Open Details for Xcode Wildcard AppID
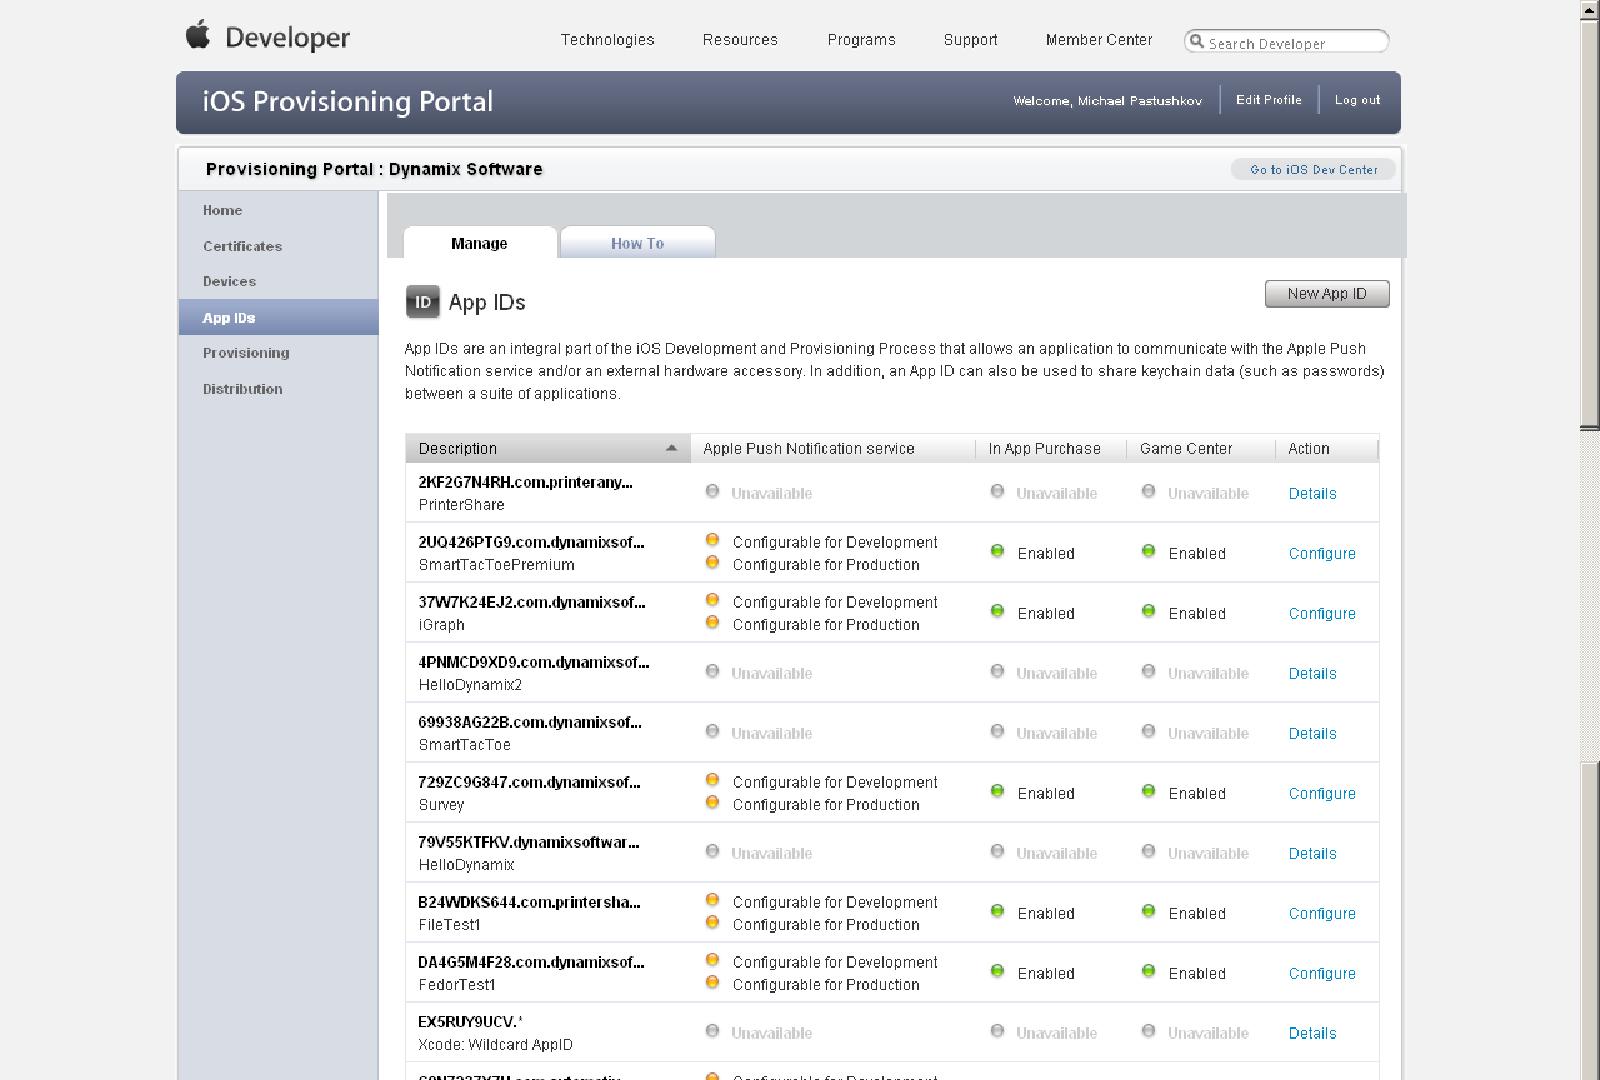Screen dimensions: 1600x1080 [x=1312, y=1033]
